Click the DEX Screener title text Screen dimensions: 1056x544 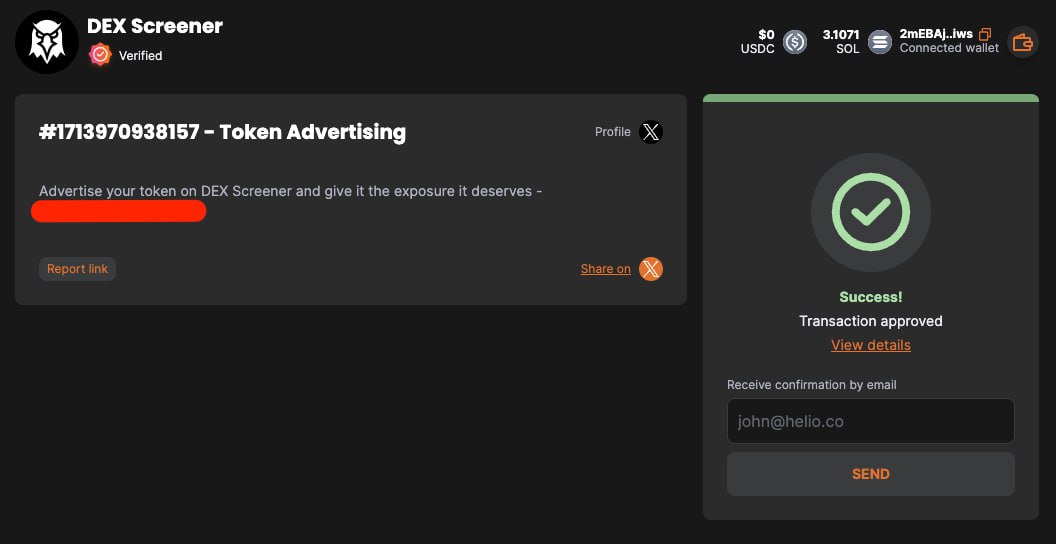[155, 26]
